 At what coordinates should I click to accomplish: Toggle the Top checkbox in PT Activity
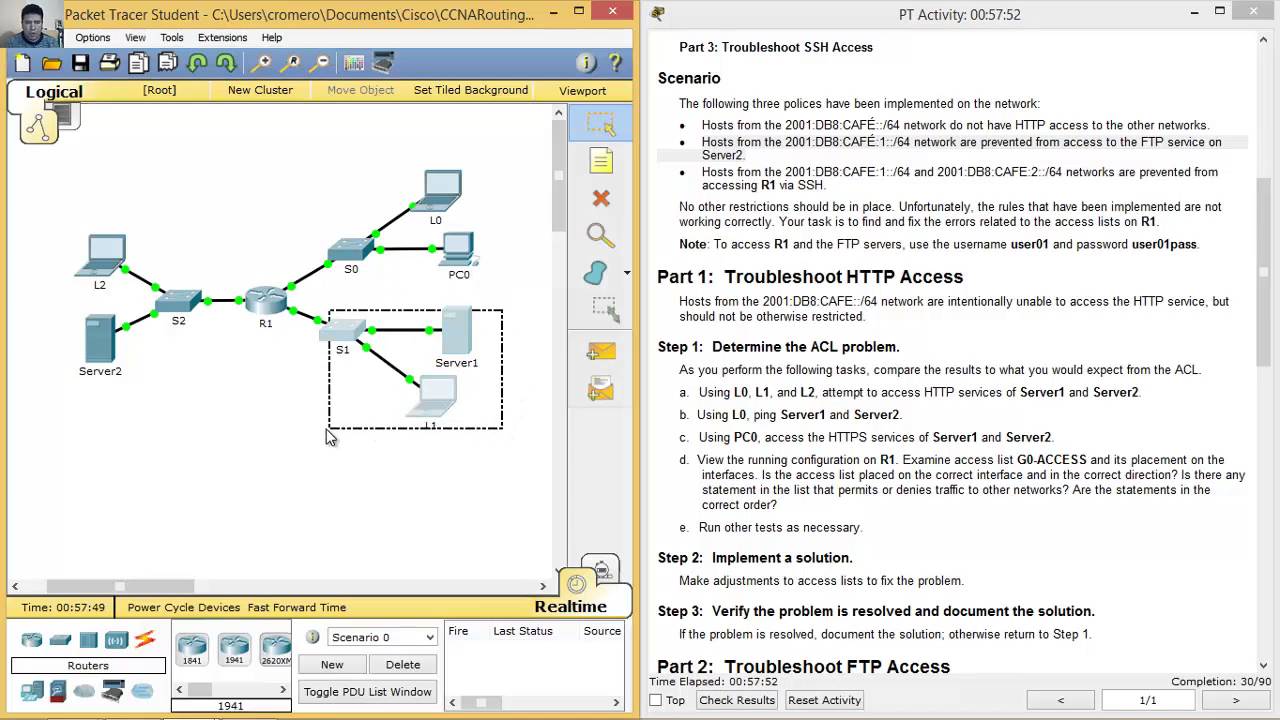pyautogui.click(x=656, y=700)
